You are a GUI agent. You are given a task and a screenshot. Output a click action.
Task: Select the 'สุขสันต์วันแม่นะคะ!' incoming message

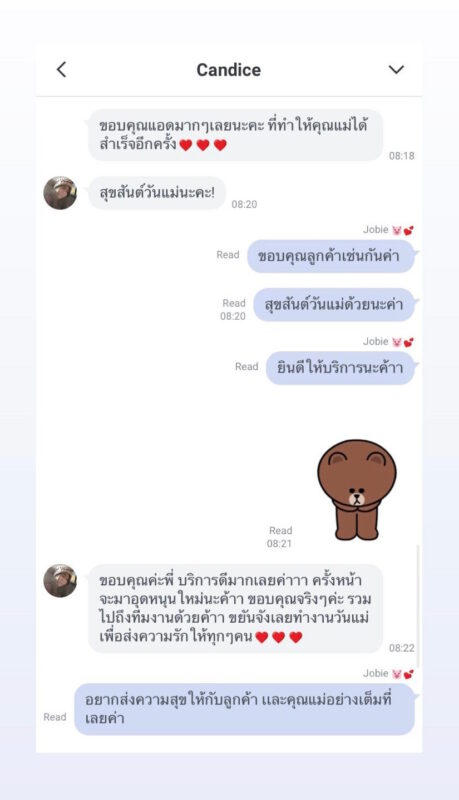coord(157,193)
